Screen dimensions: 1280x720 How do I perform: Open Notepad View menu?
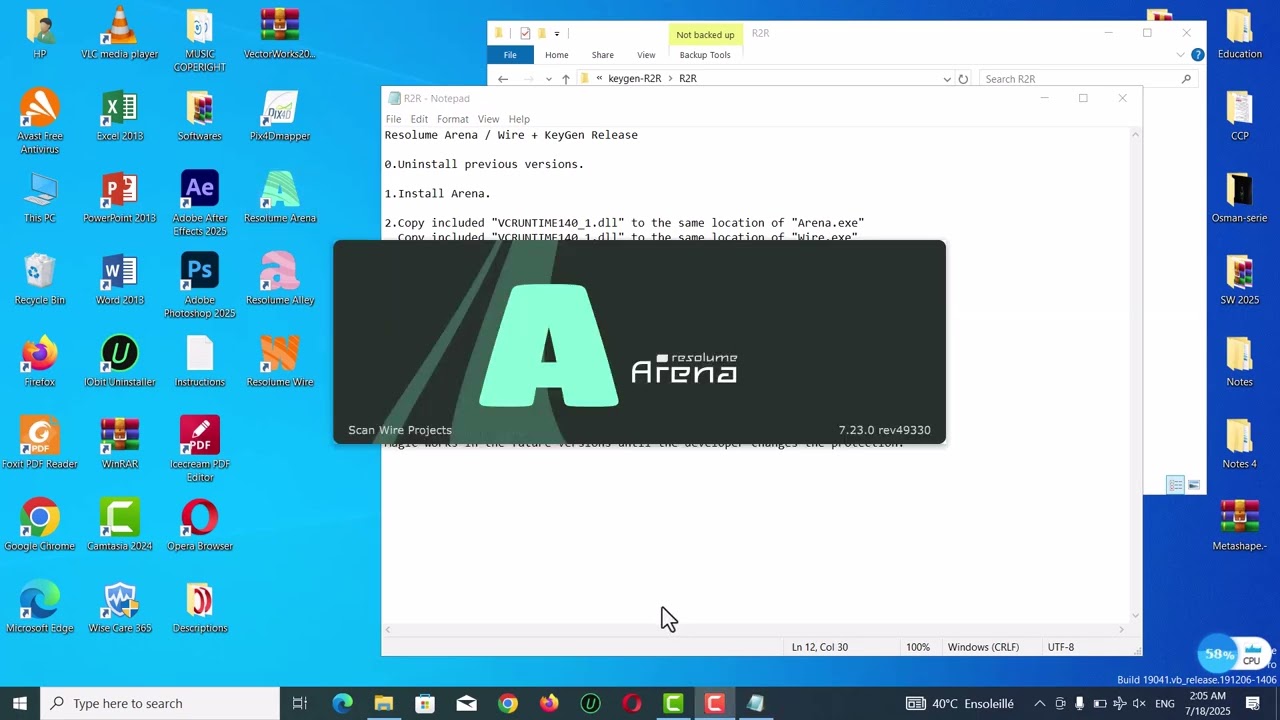coord(488,119)
